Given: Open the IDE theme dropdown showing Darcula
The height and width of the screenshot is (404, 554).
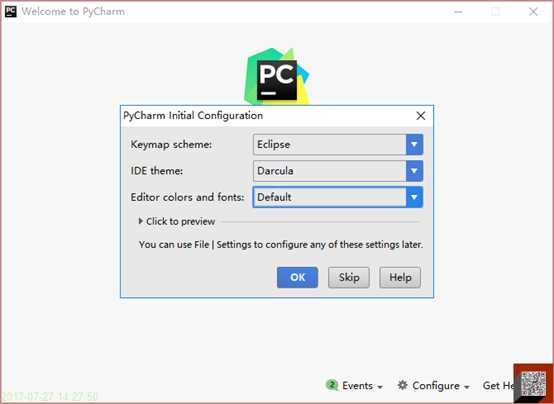Looking at the screenshot, I should click(x=338, y=171).
